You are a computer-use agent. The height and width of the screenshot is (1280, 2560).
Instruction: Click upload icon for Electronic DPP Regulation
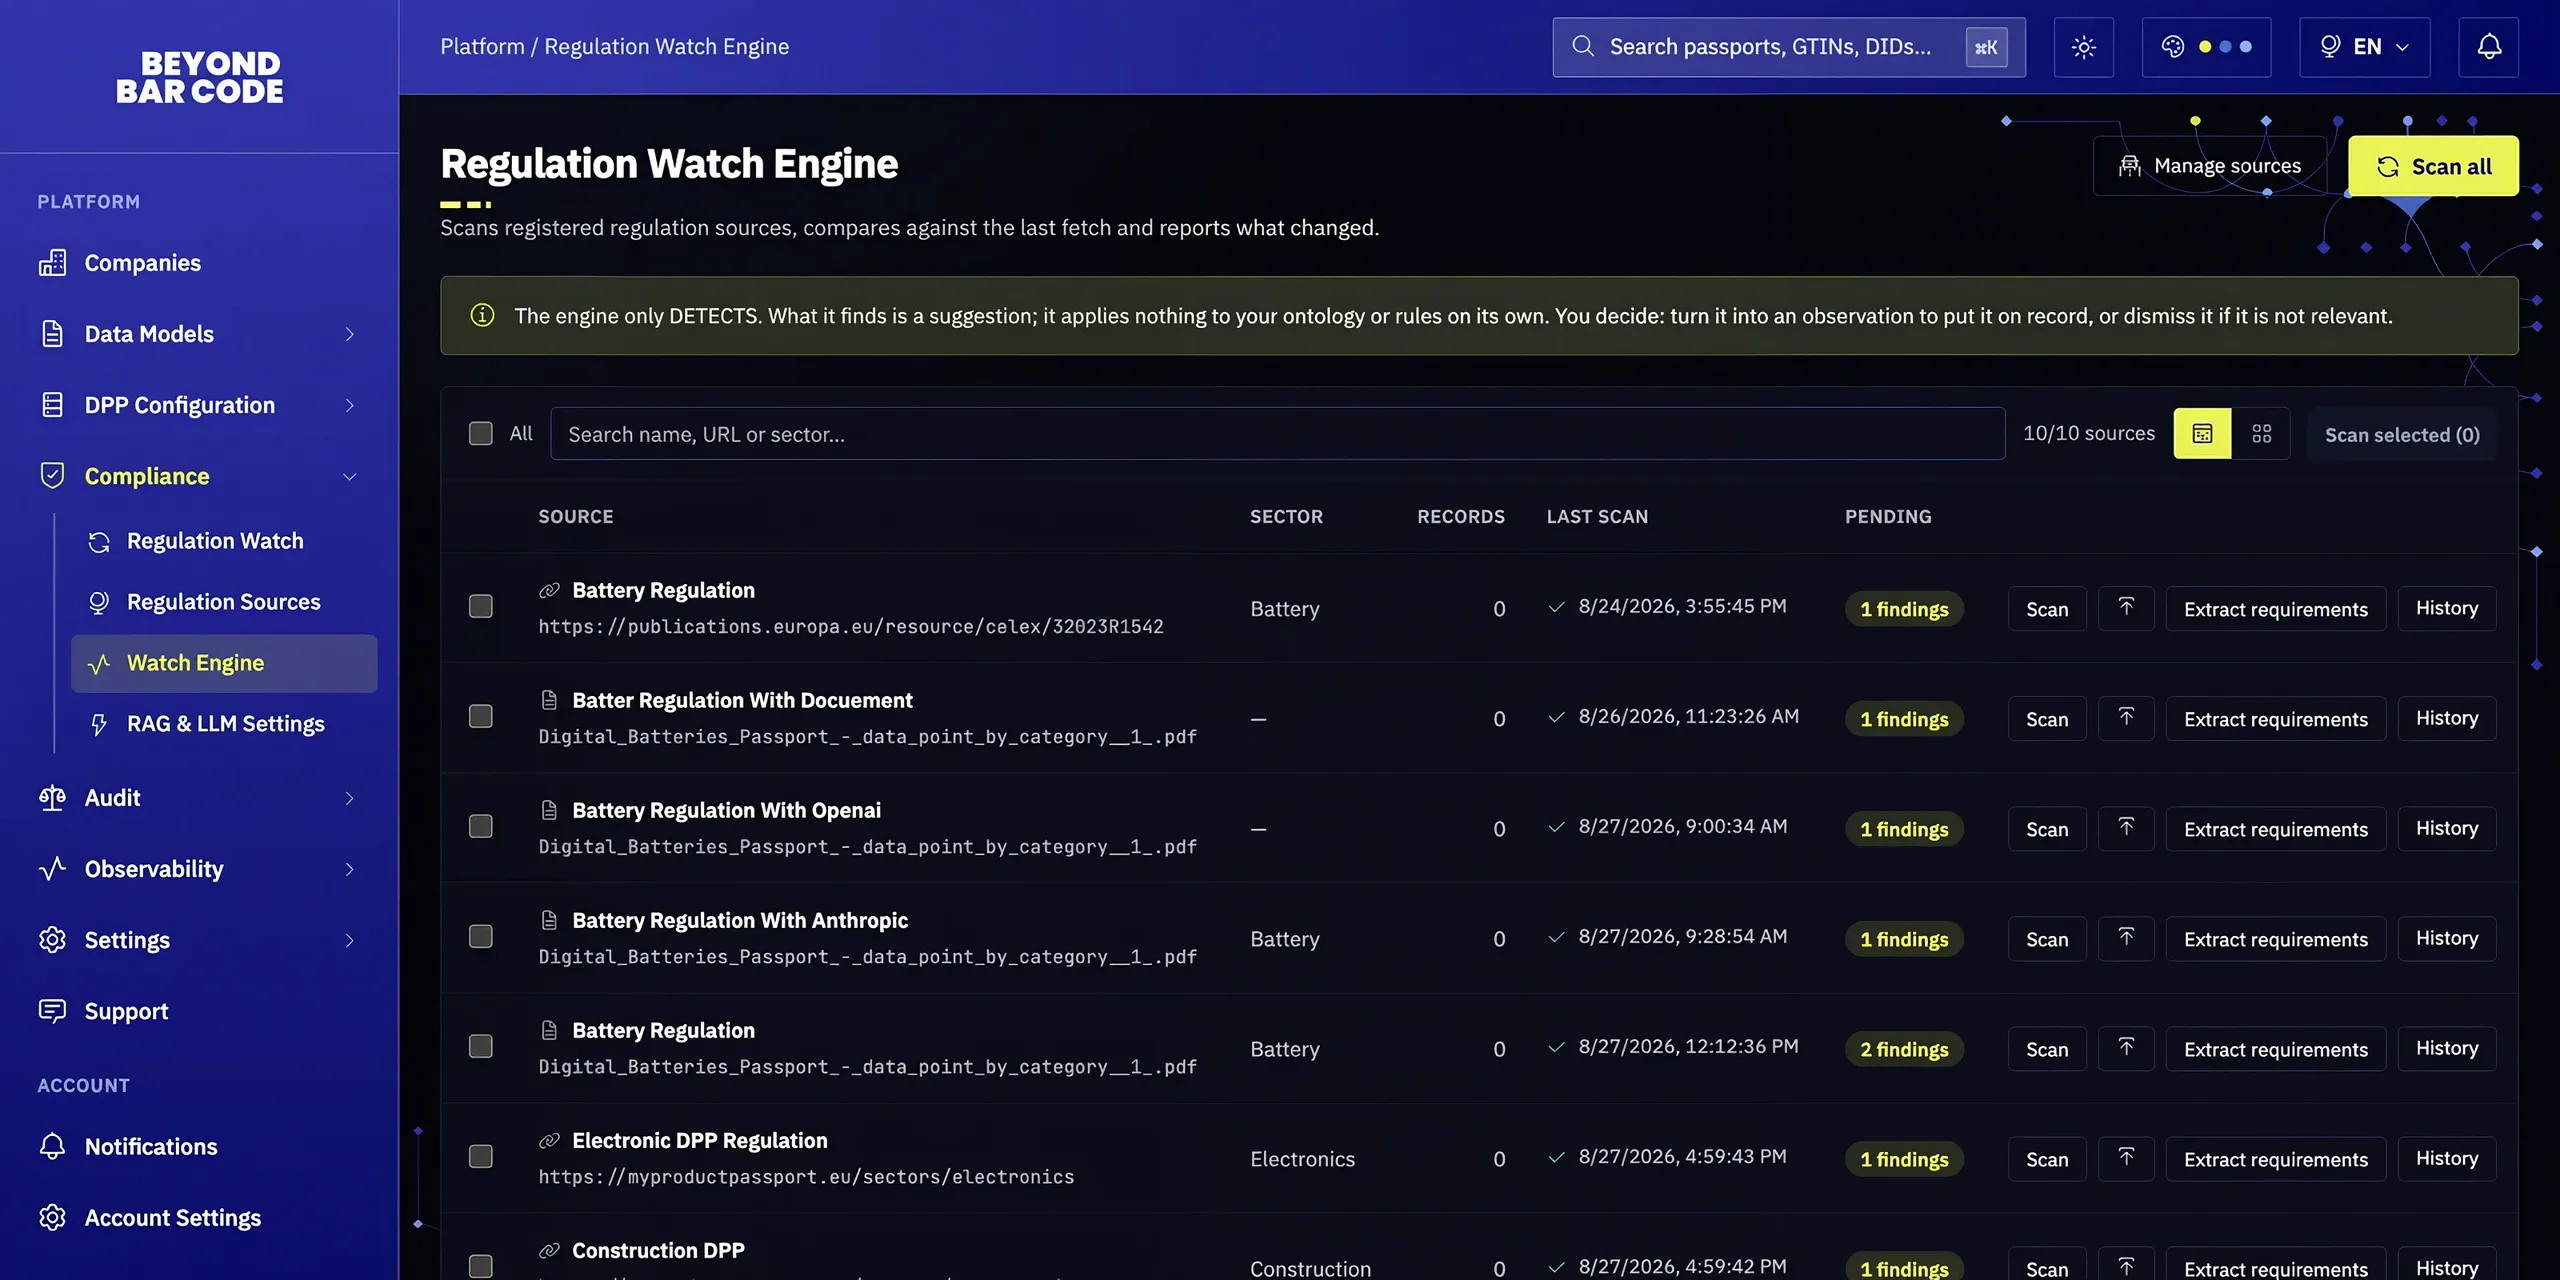coord(2126,1158)
